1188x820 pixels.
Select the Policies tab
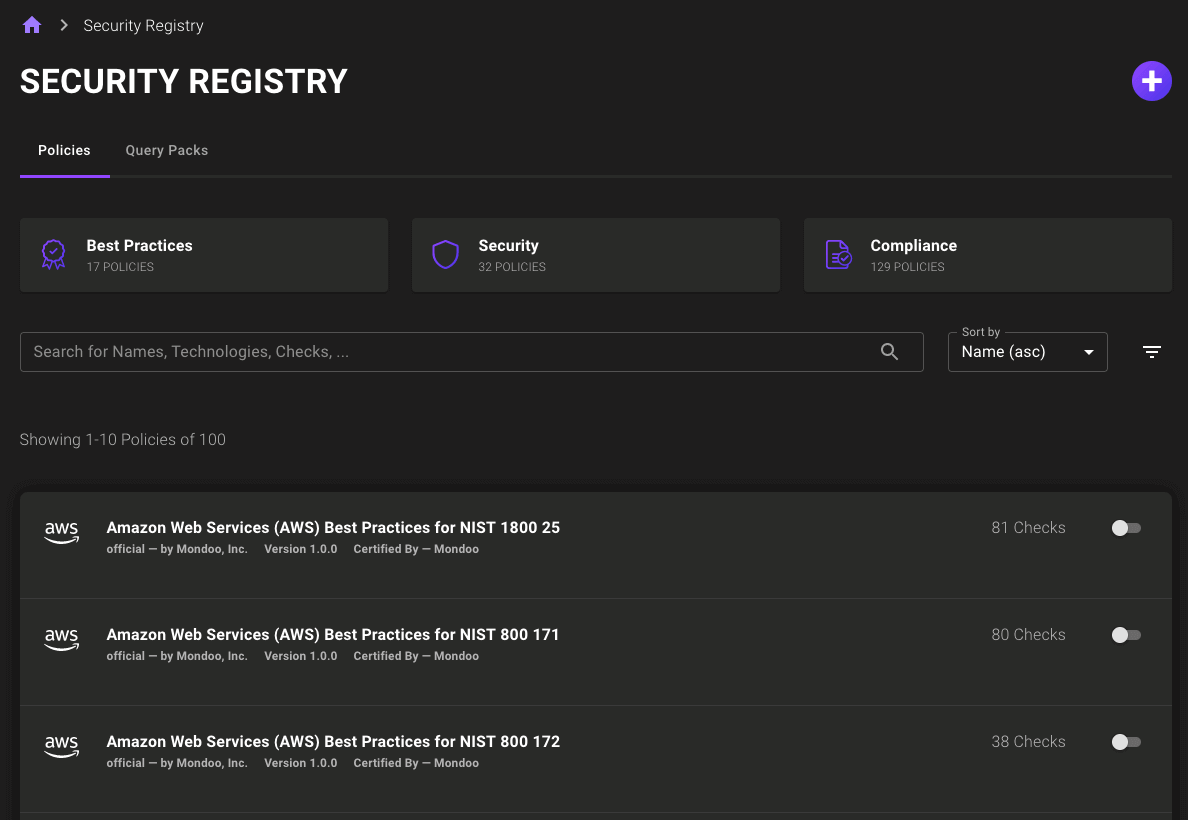tap(64, 150)
